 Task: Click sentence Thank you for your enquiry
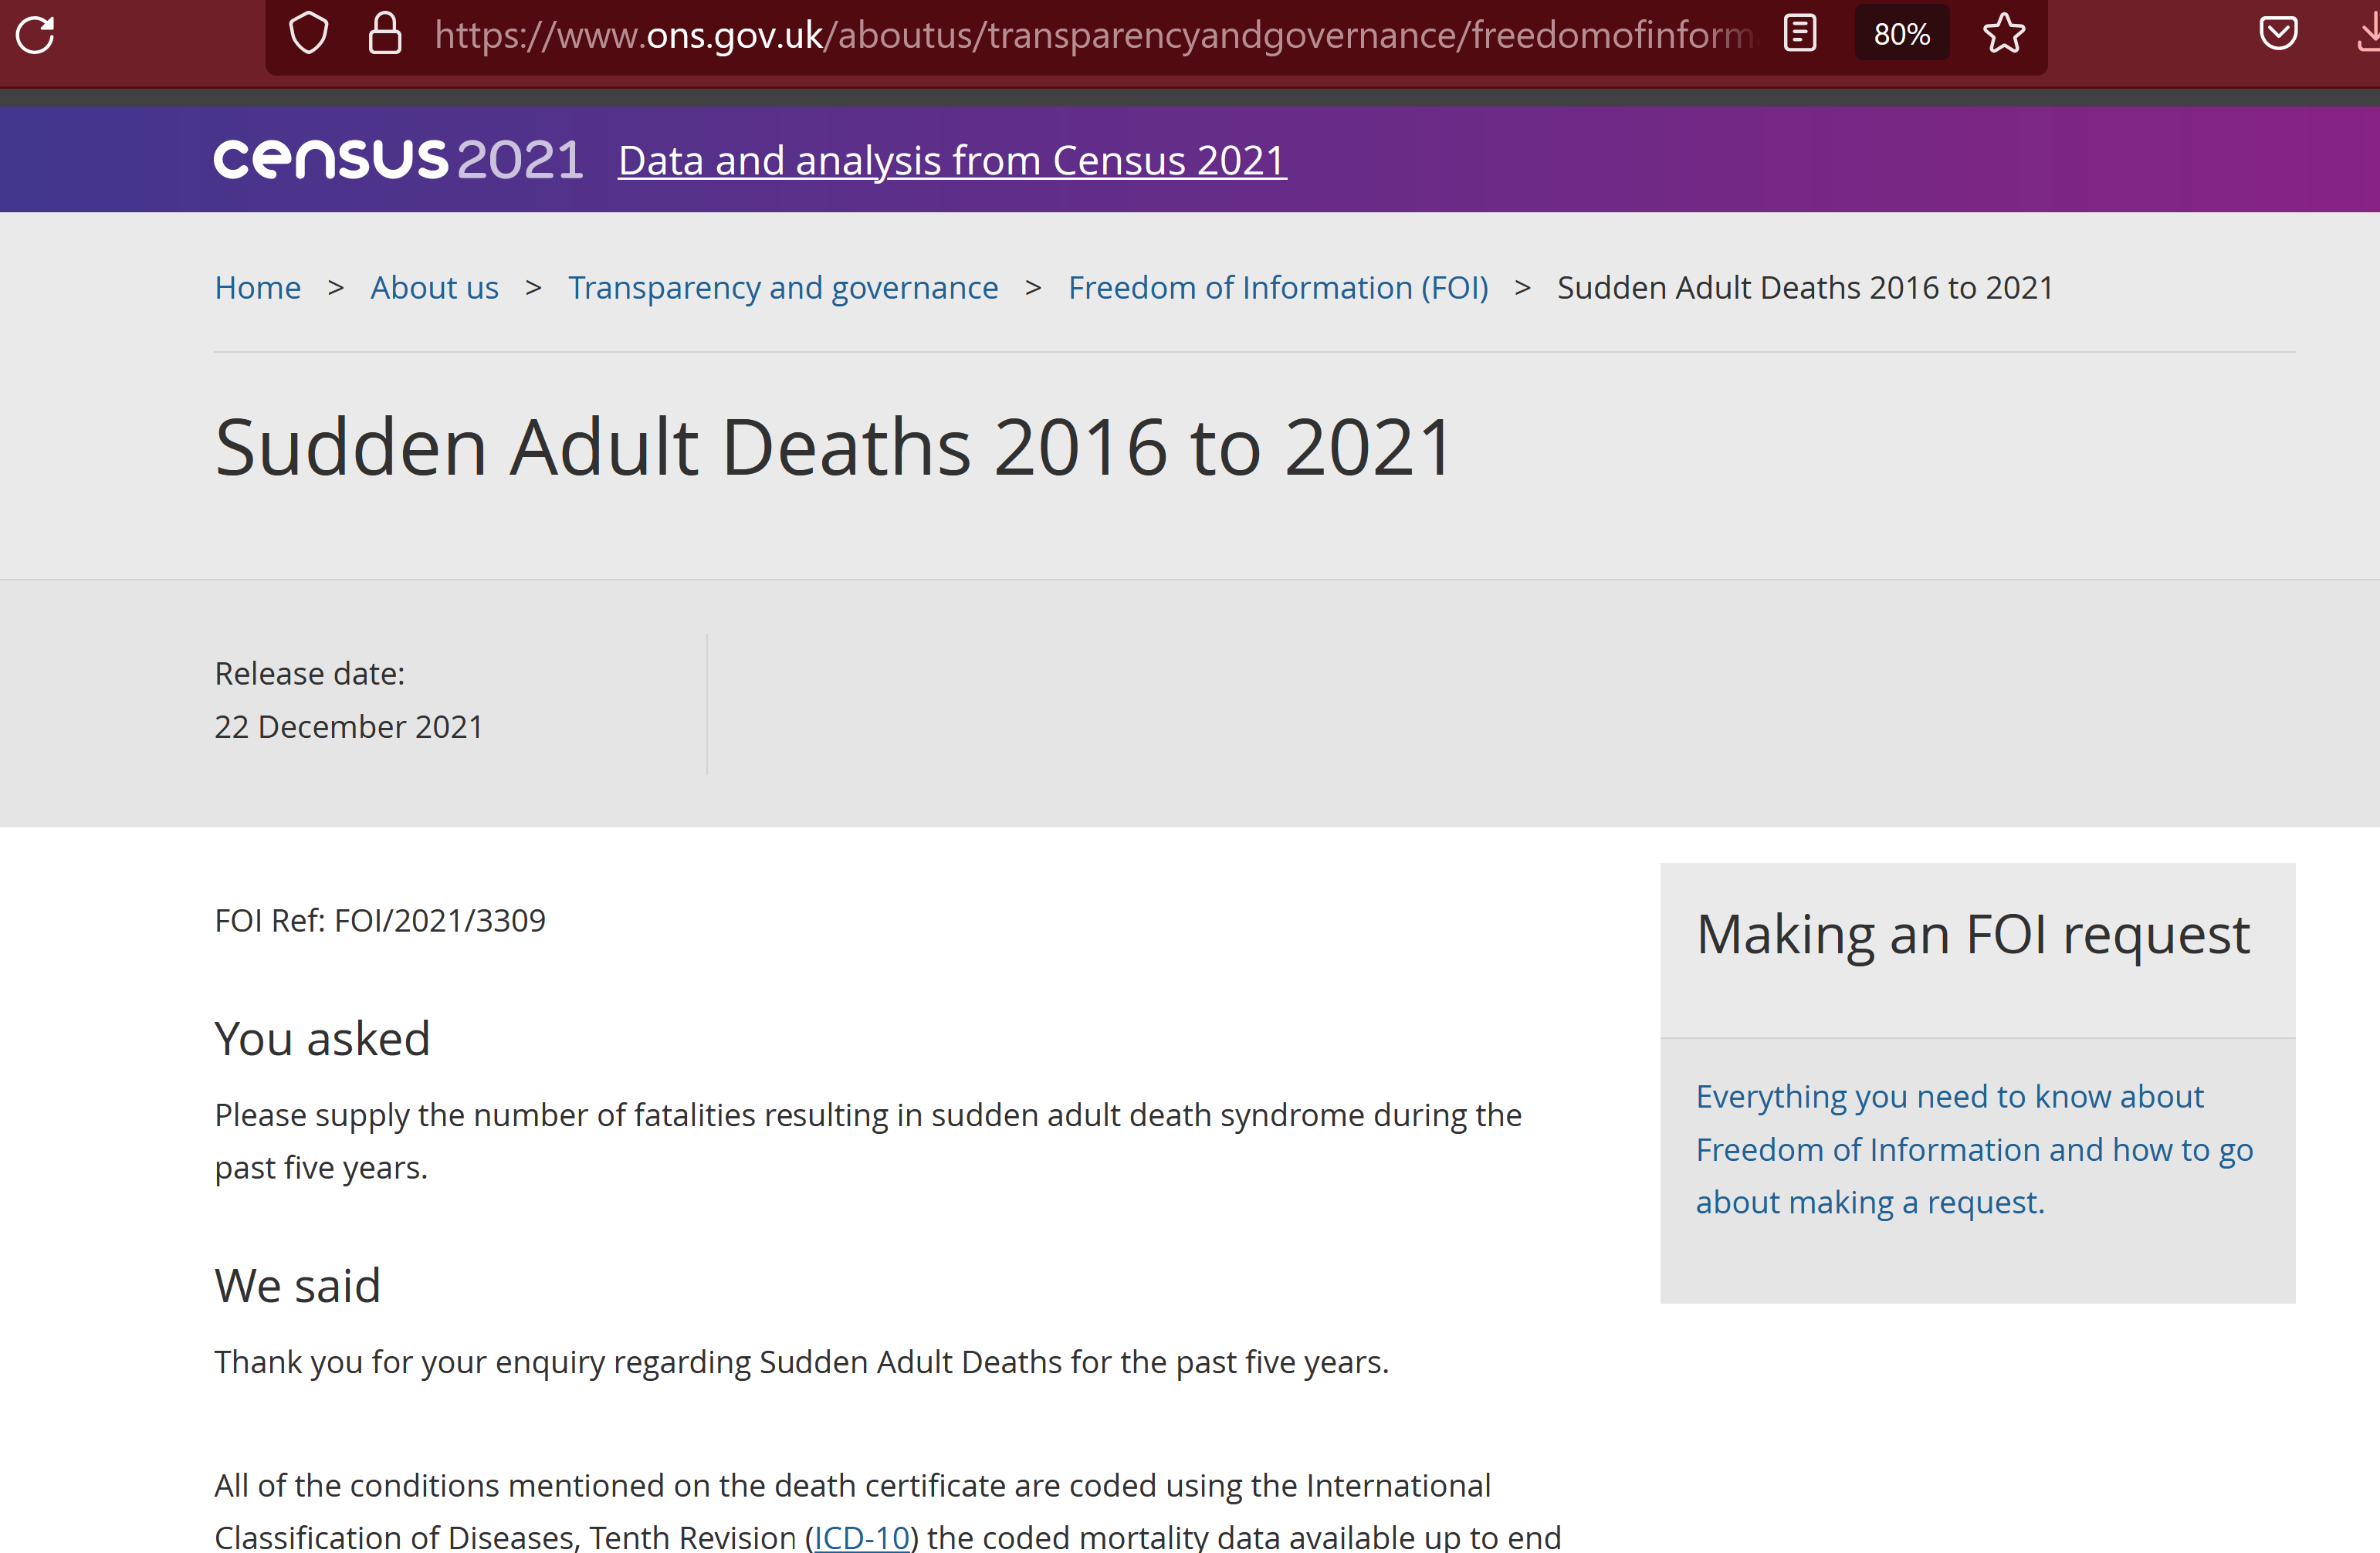(801, 1362)
